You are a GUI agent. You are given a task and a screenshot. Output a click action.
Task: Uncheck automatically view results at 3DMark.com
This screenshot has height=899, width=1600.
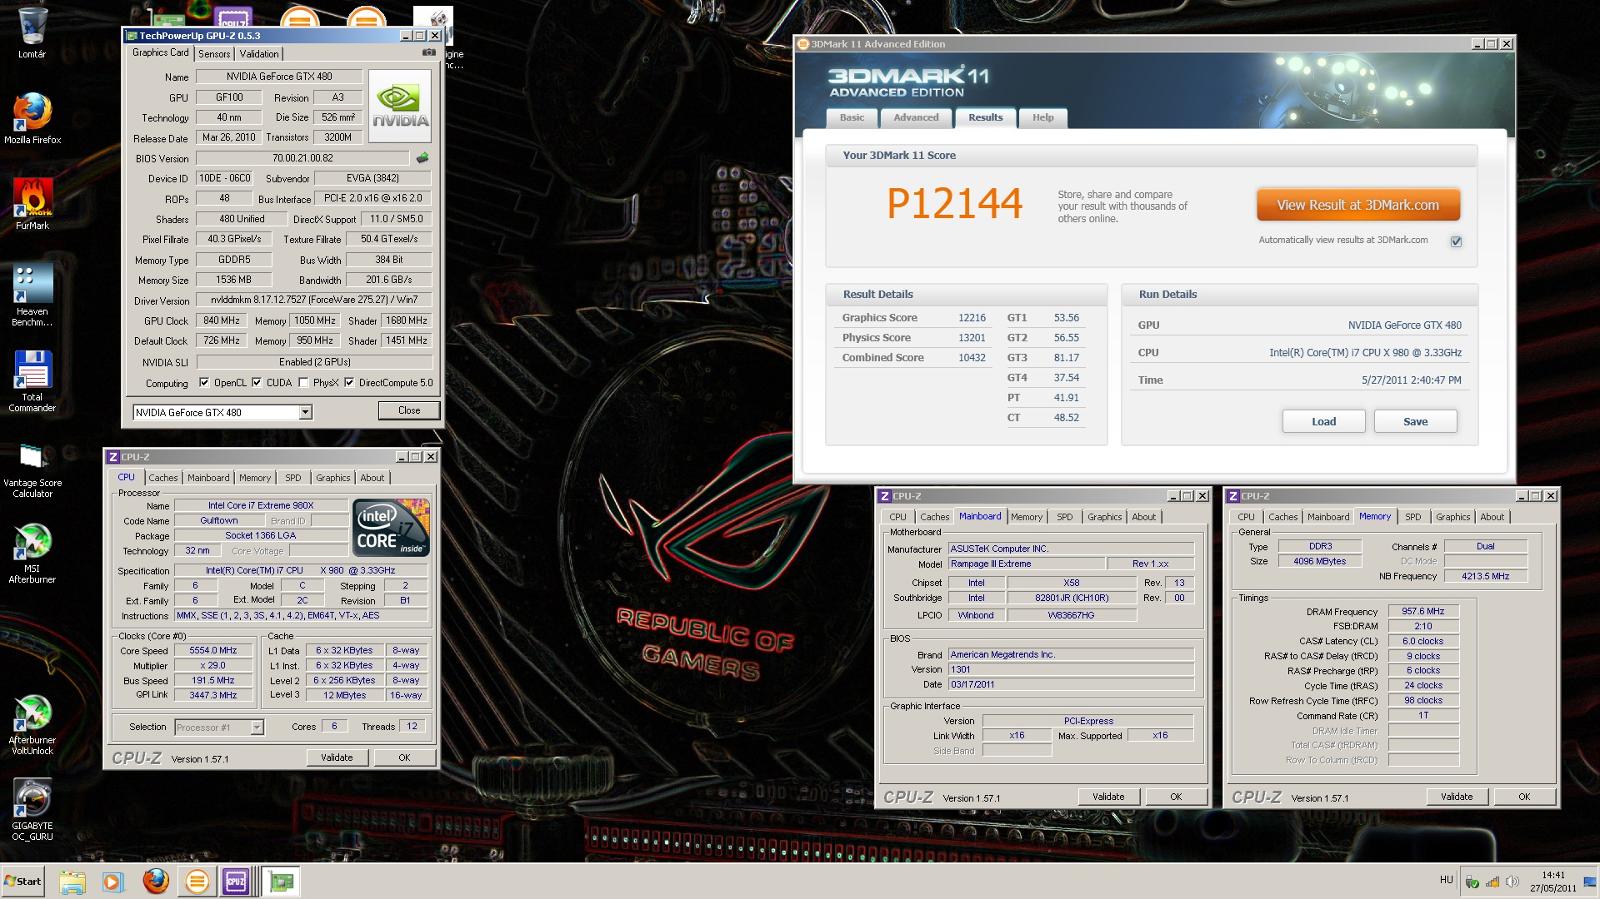click(1456, 241)
